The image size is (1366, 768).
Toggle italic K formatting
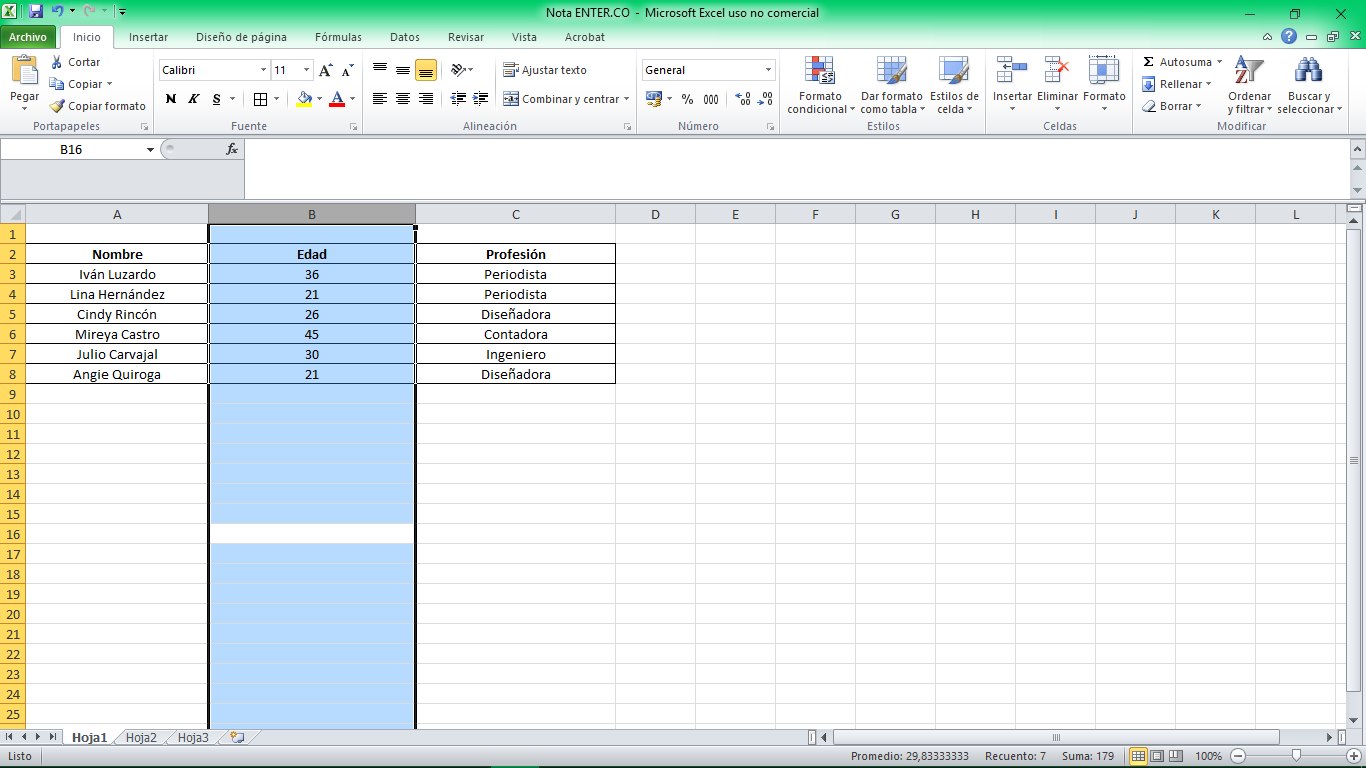point(193,99)
